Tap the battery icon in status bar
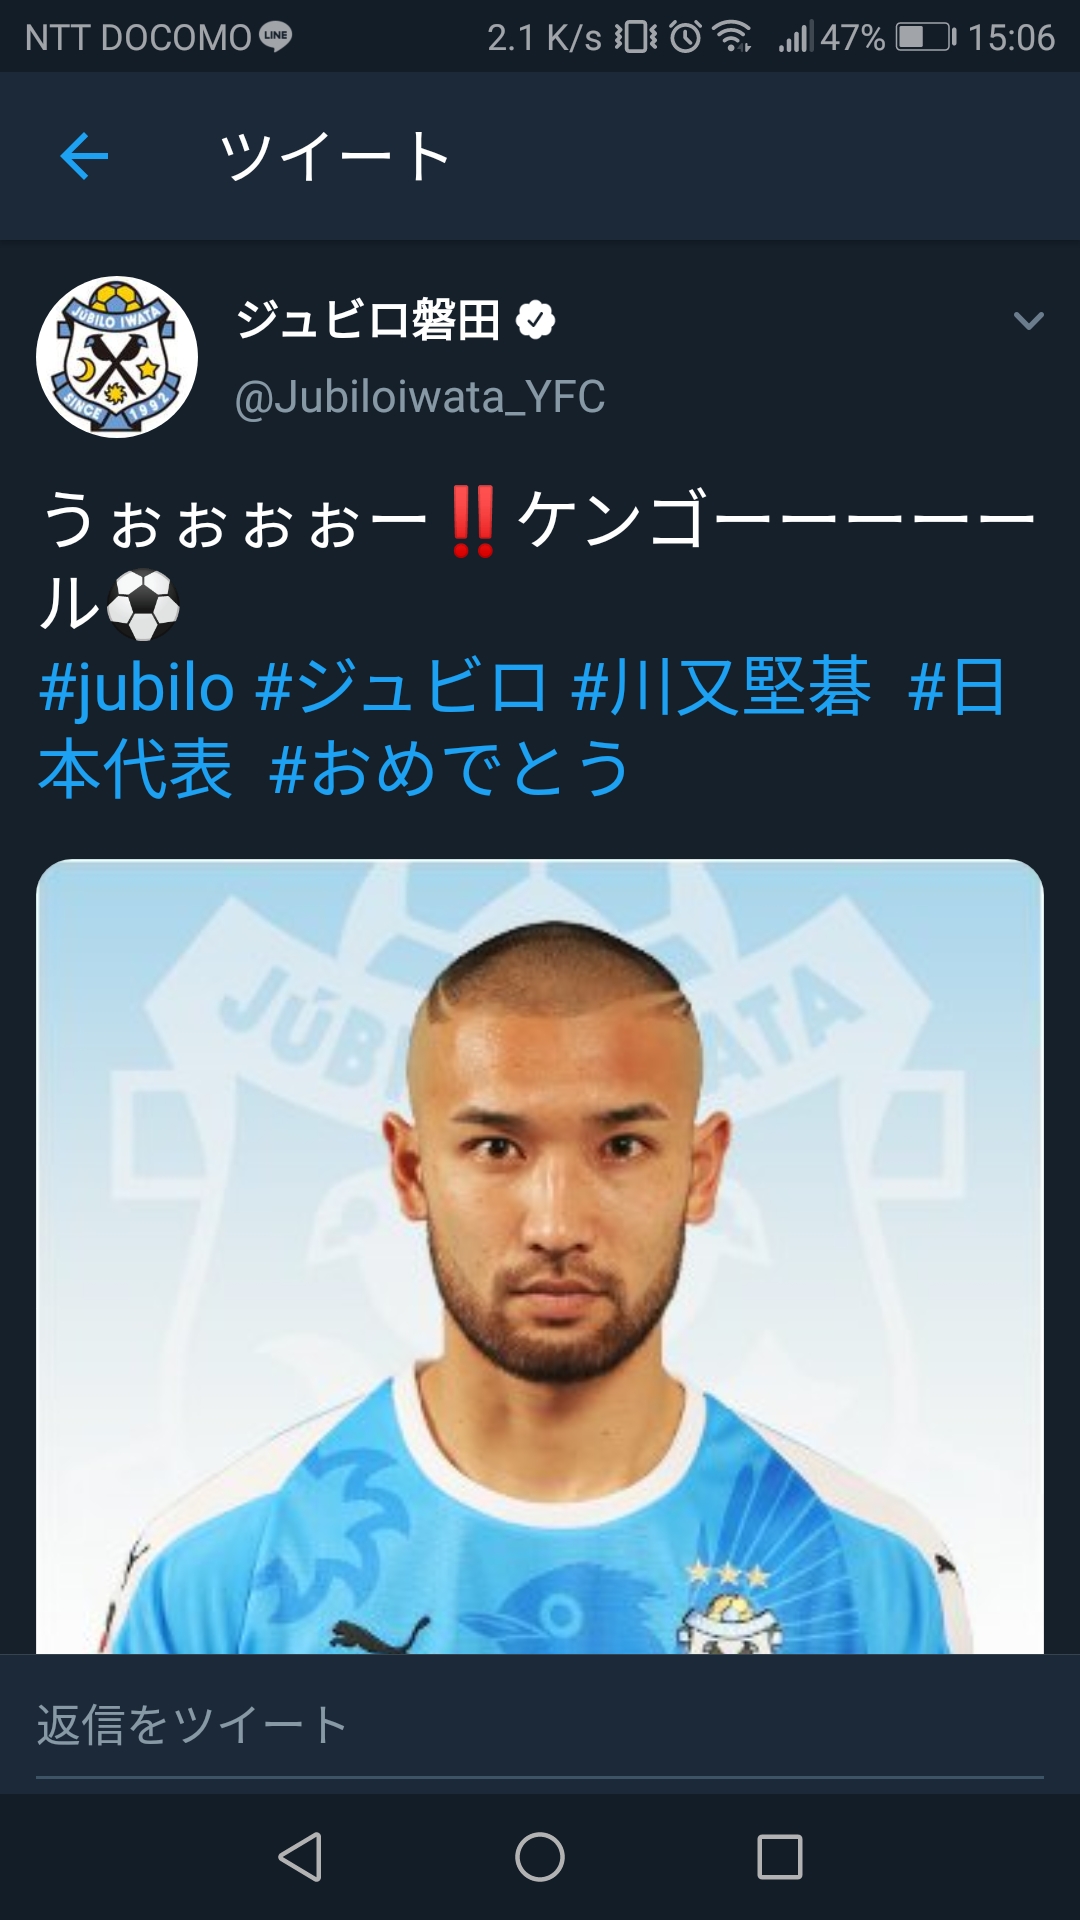Screen dimensions: 1080x1920 tap(926, 37)
